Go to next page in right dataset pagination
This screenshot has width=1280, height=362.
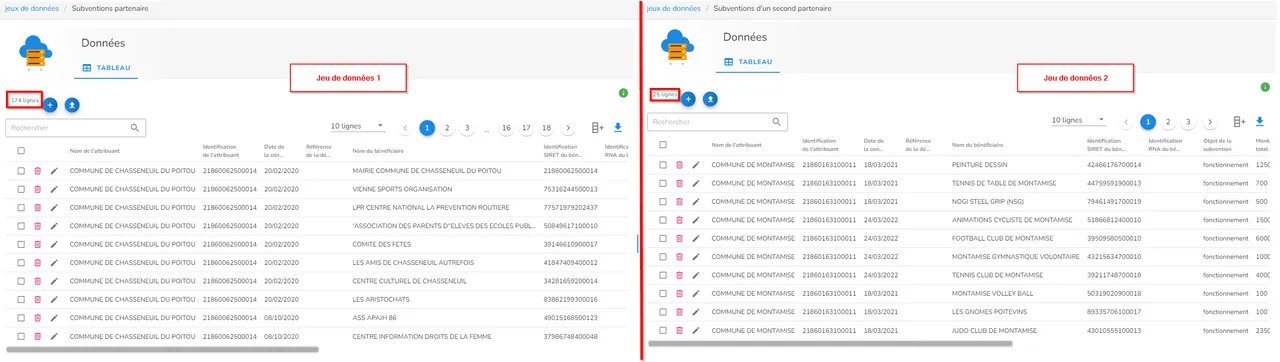click(x=1210, y=122)
